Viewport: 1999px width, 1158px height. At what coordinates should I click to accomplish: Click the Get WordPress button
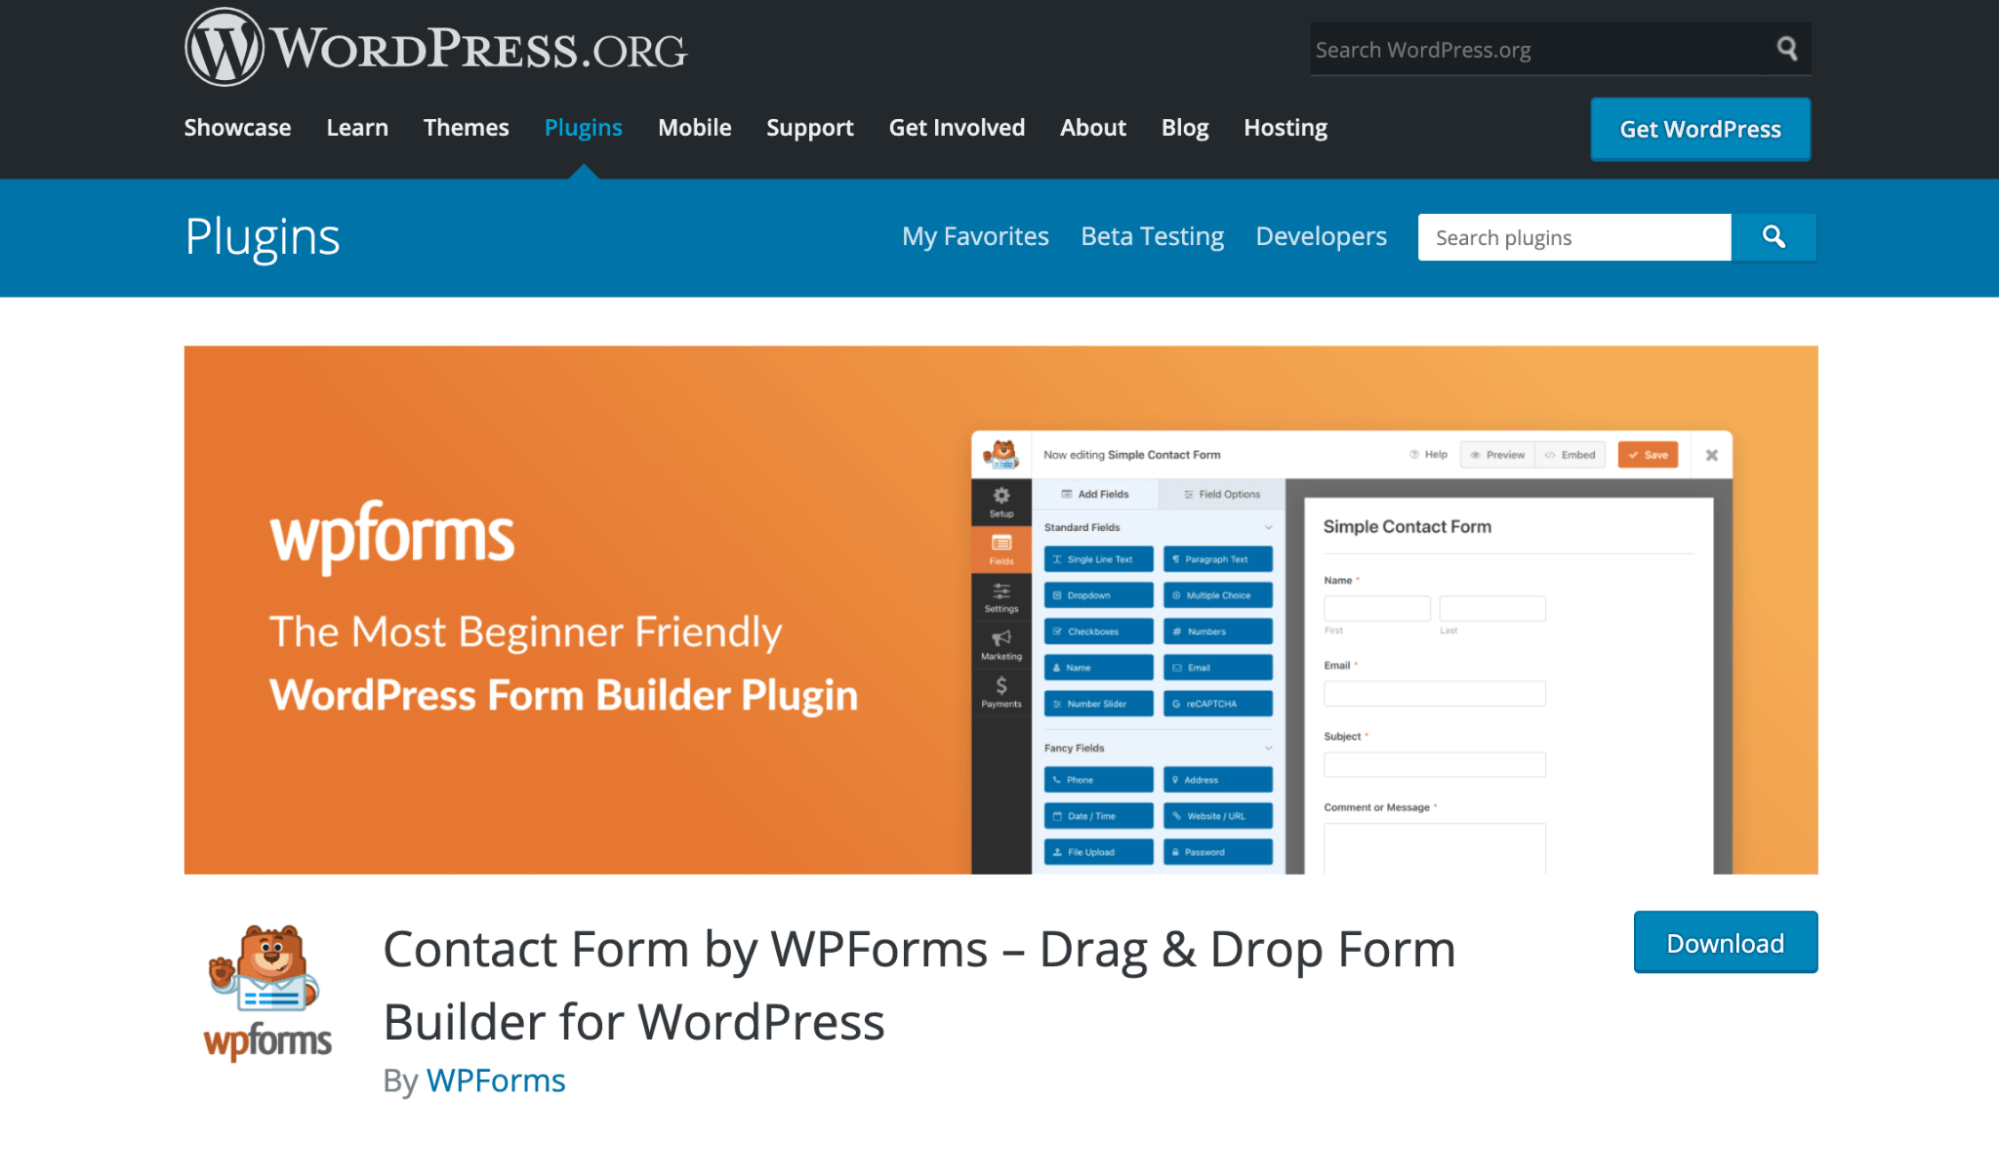(x=1700, y=129)
